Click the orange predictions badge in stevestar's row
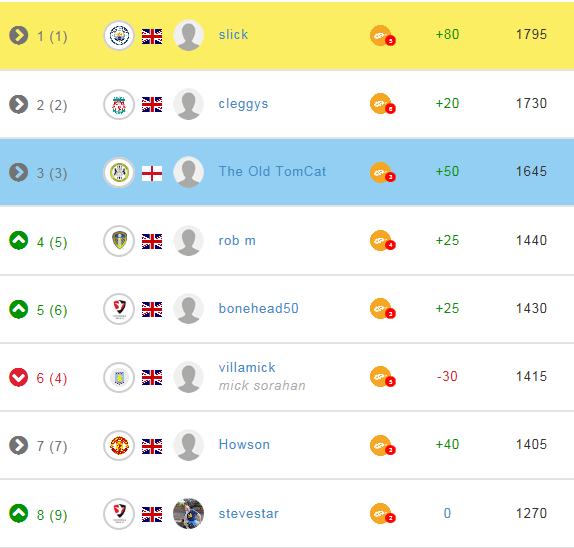 click(383, 514)
